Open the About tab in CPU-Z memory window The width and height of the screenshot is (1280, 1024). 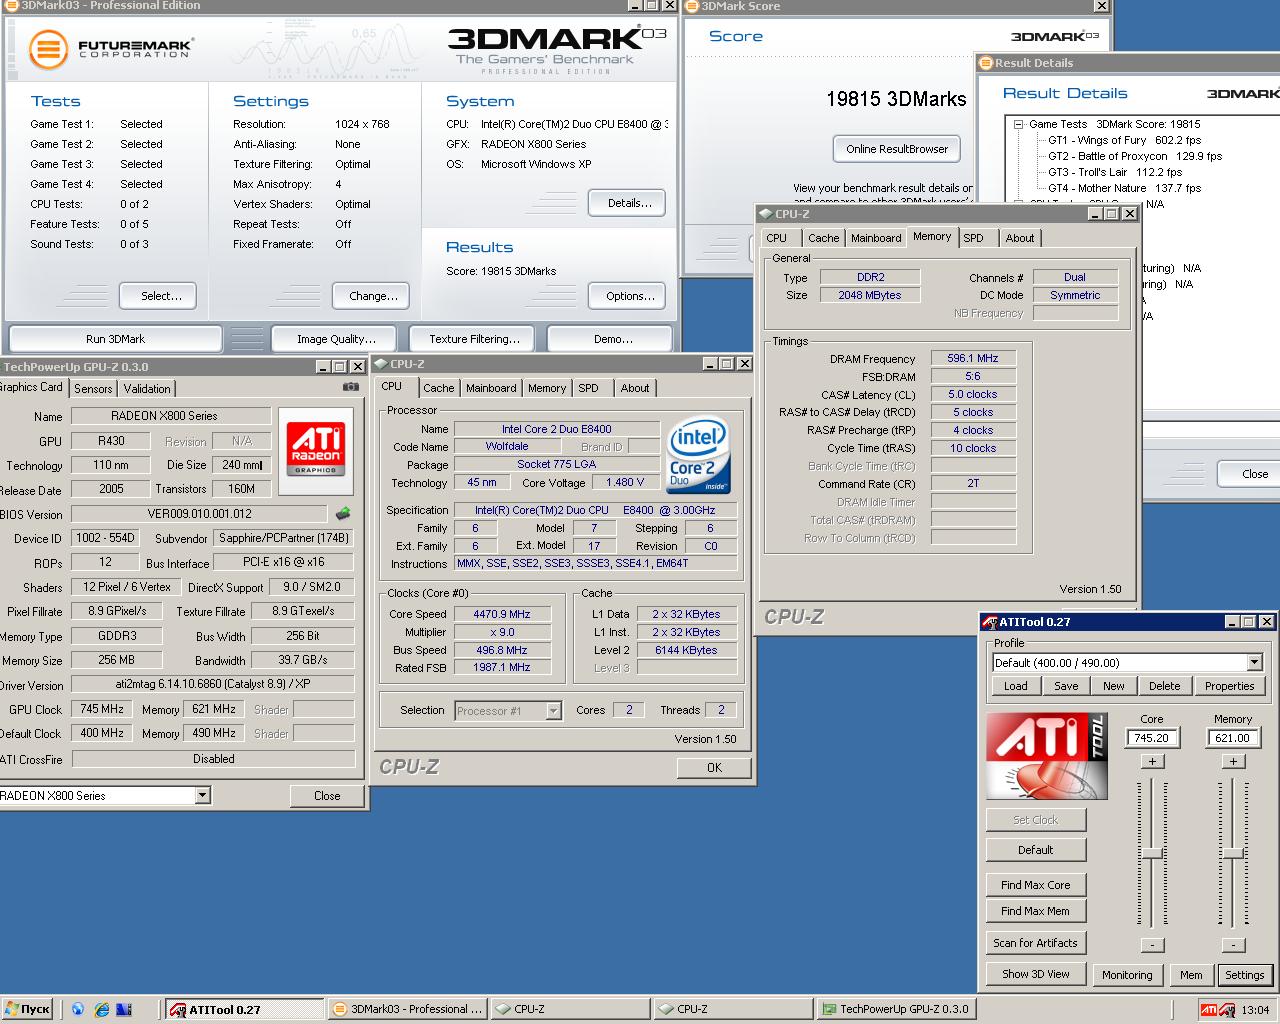pyautogui.click(x=1020, y=238)
